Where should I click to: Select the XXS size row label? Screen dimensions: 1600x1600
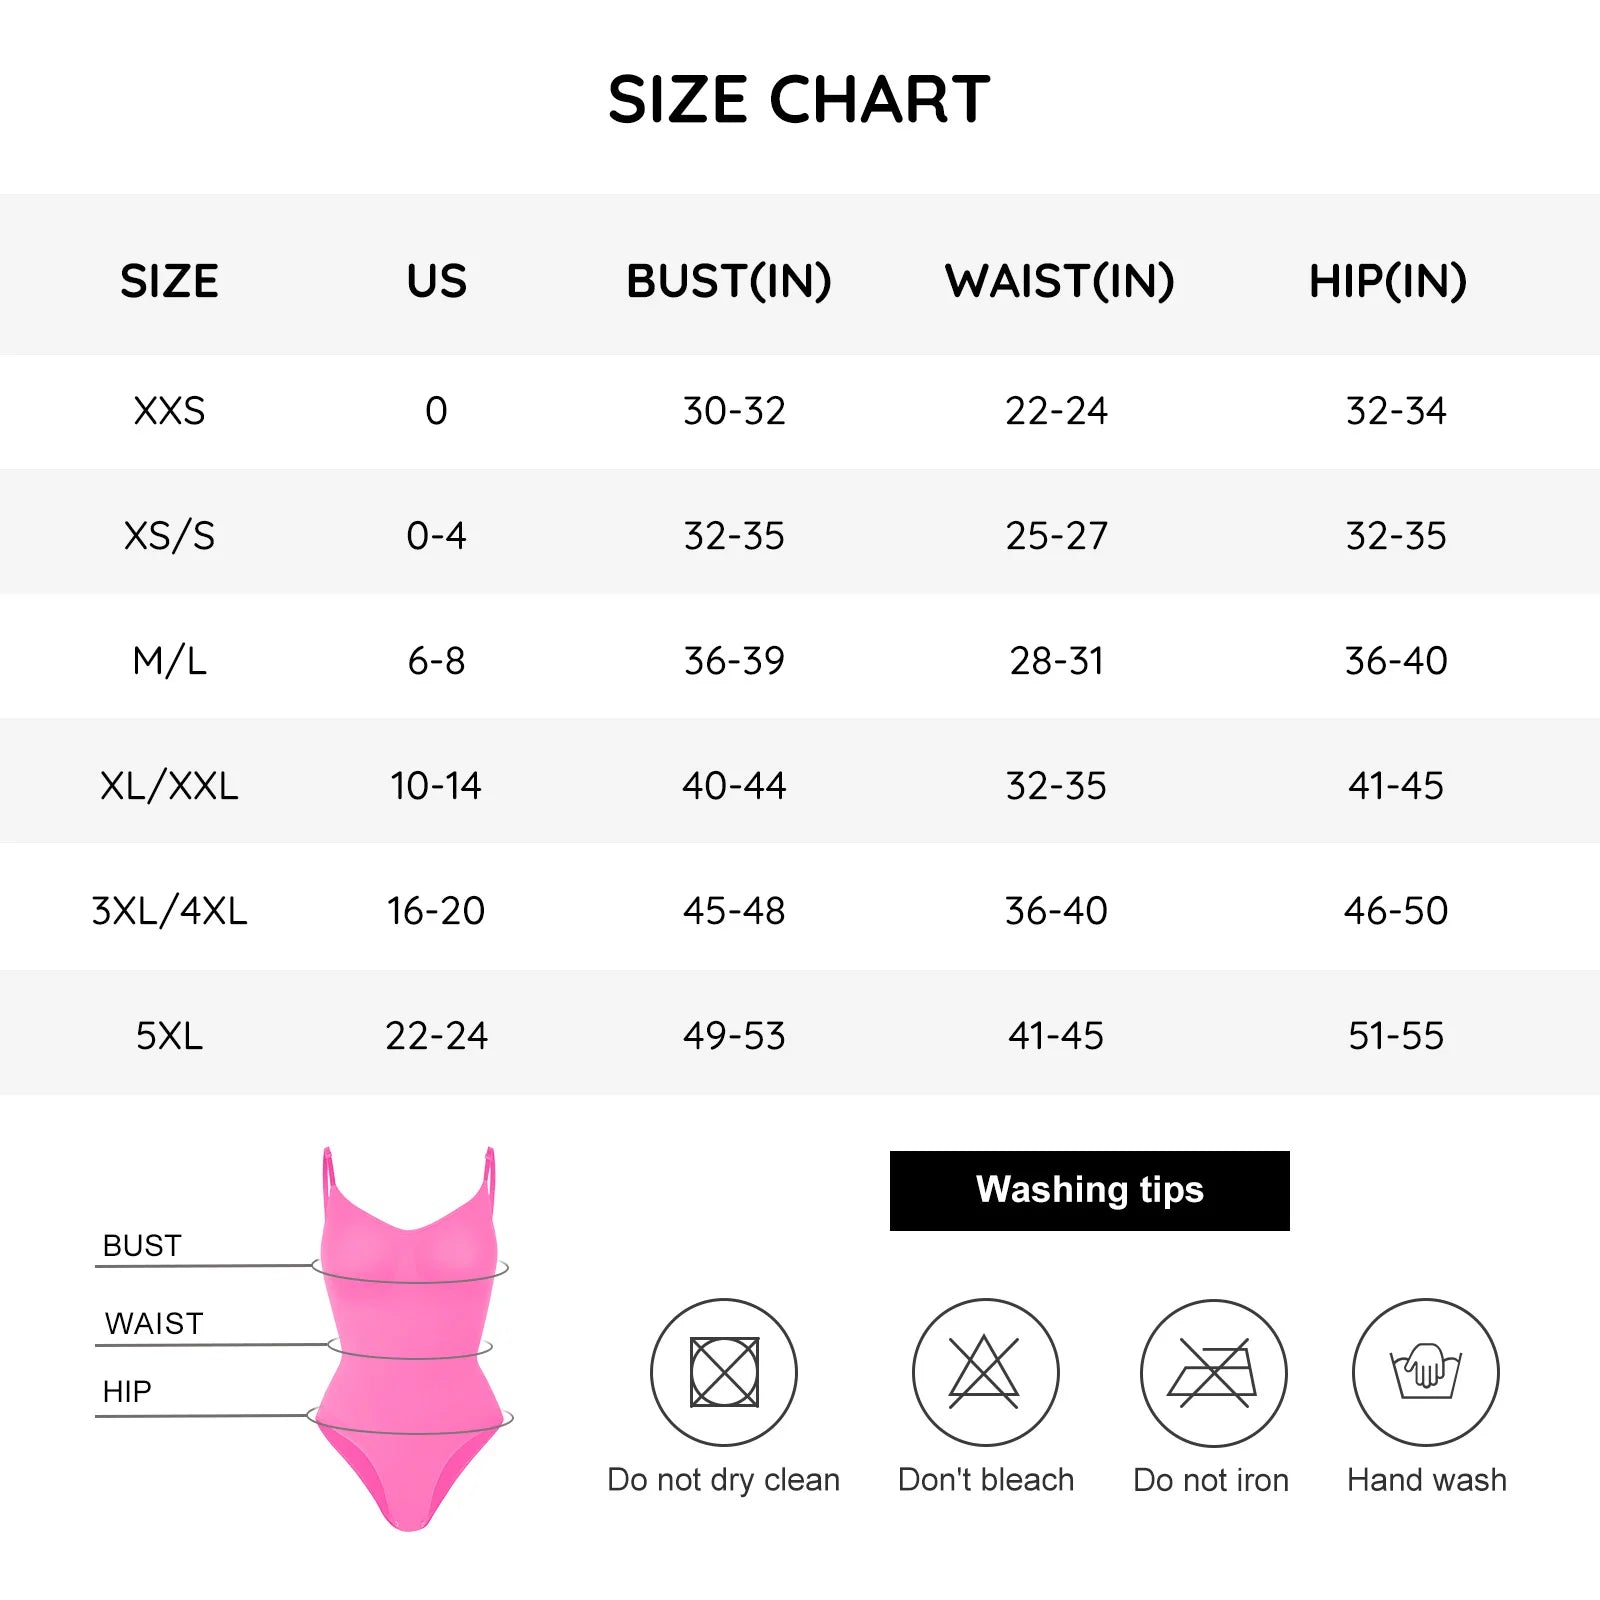(x=169, y=411)
